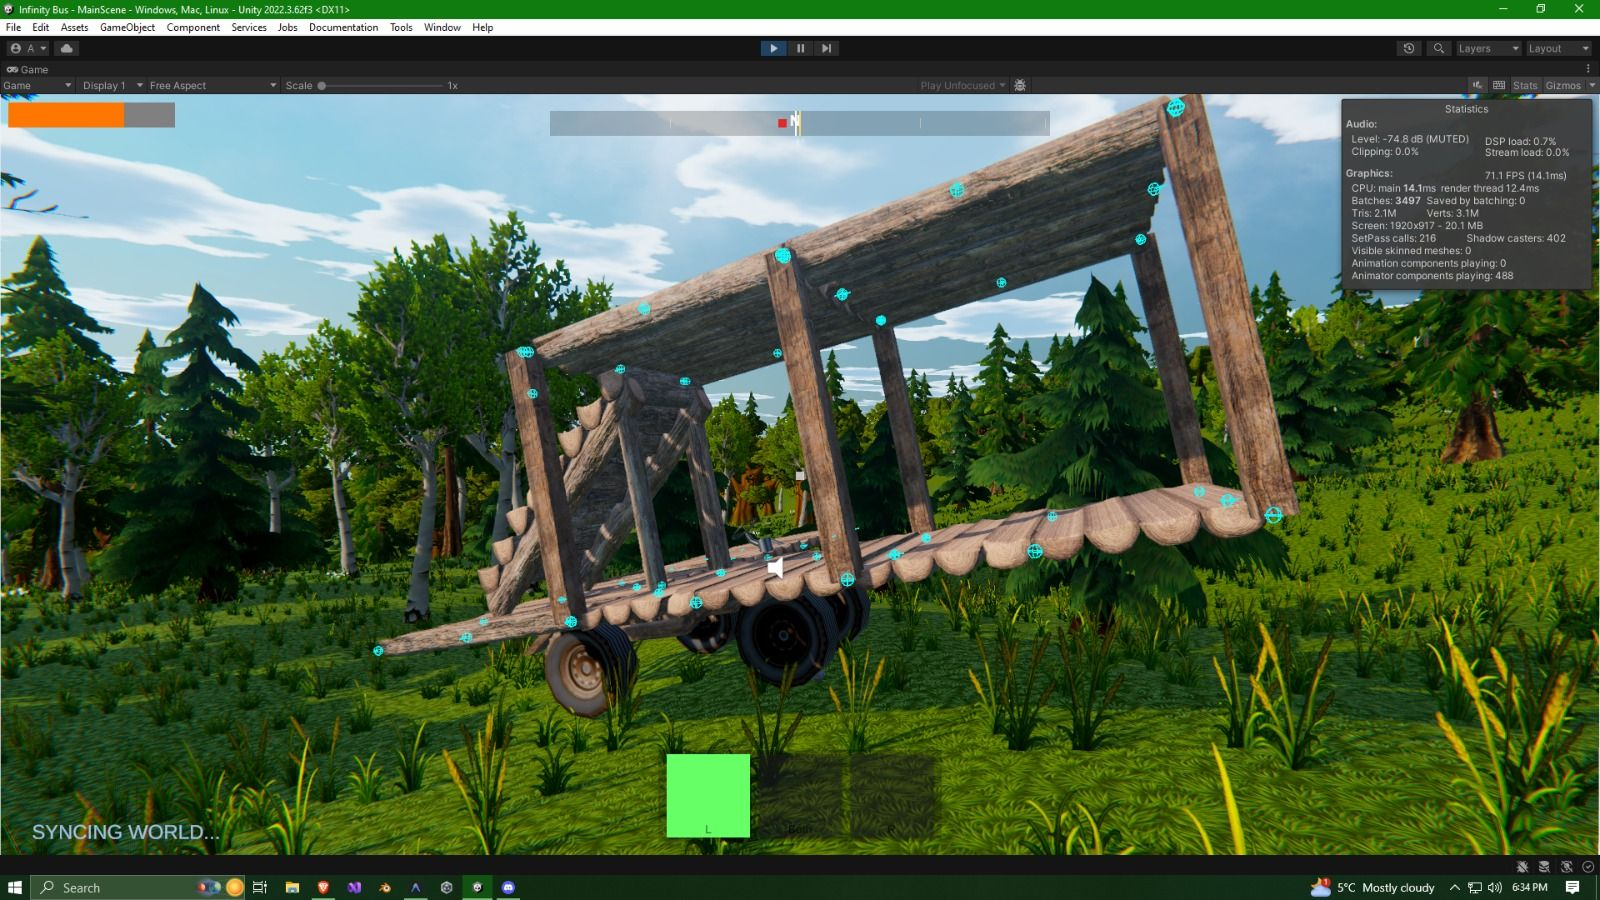Image resolution: width=1600 pixels, height=900 pixels.
Task: Open the Edit menu
Action: [41, 27]
